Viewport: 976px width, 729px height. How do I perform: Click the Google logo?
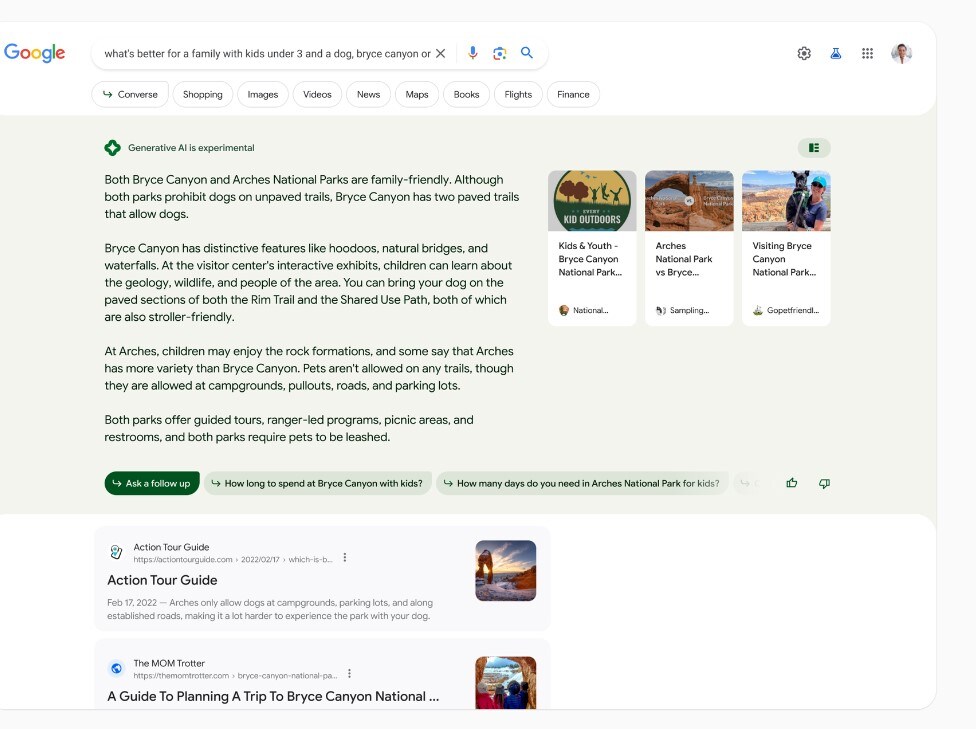tap(34, 53)
